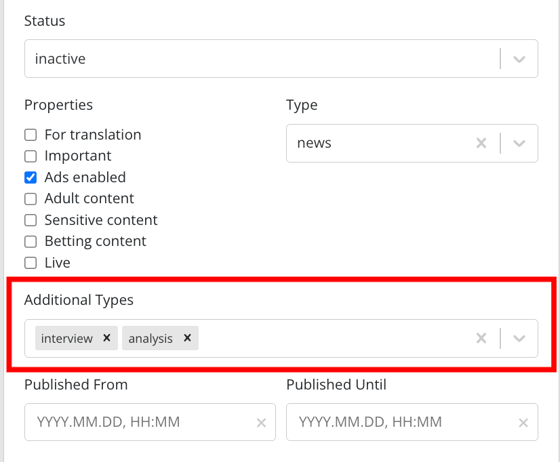The height and width of the screenshot is (462, 560).
Task: Enable the For translation checkbox
Action: [x=30, y=135]
